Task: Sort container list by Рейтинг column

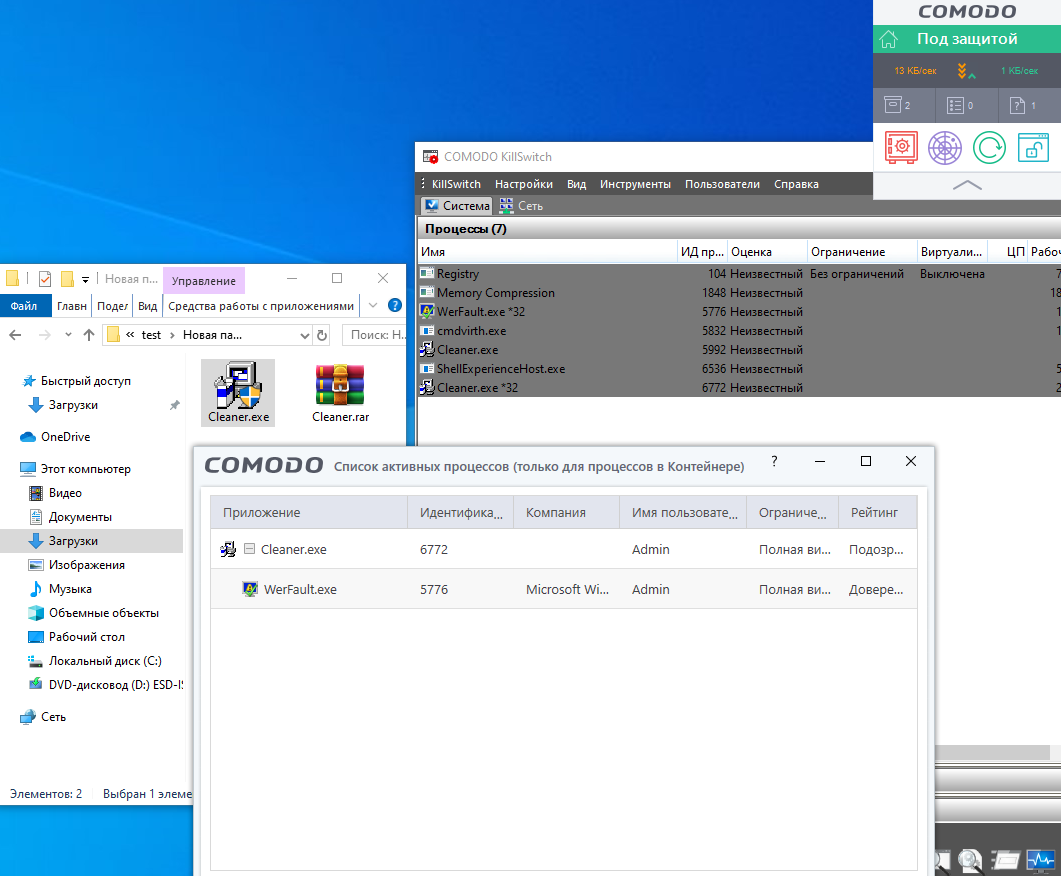Action: tap(878, 512)
